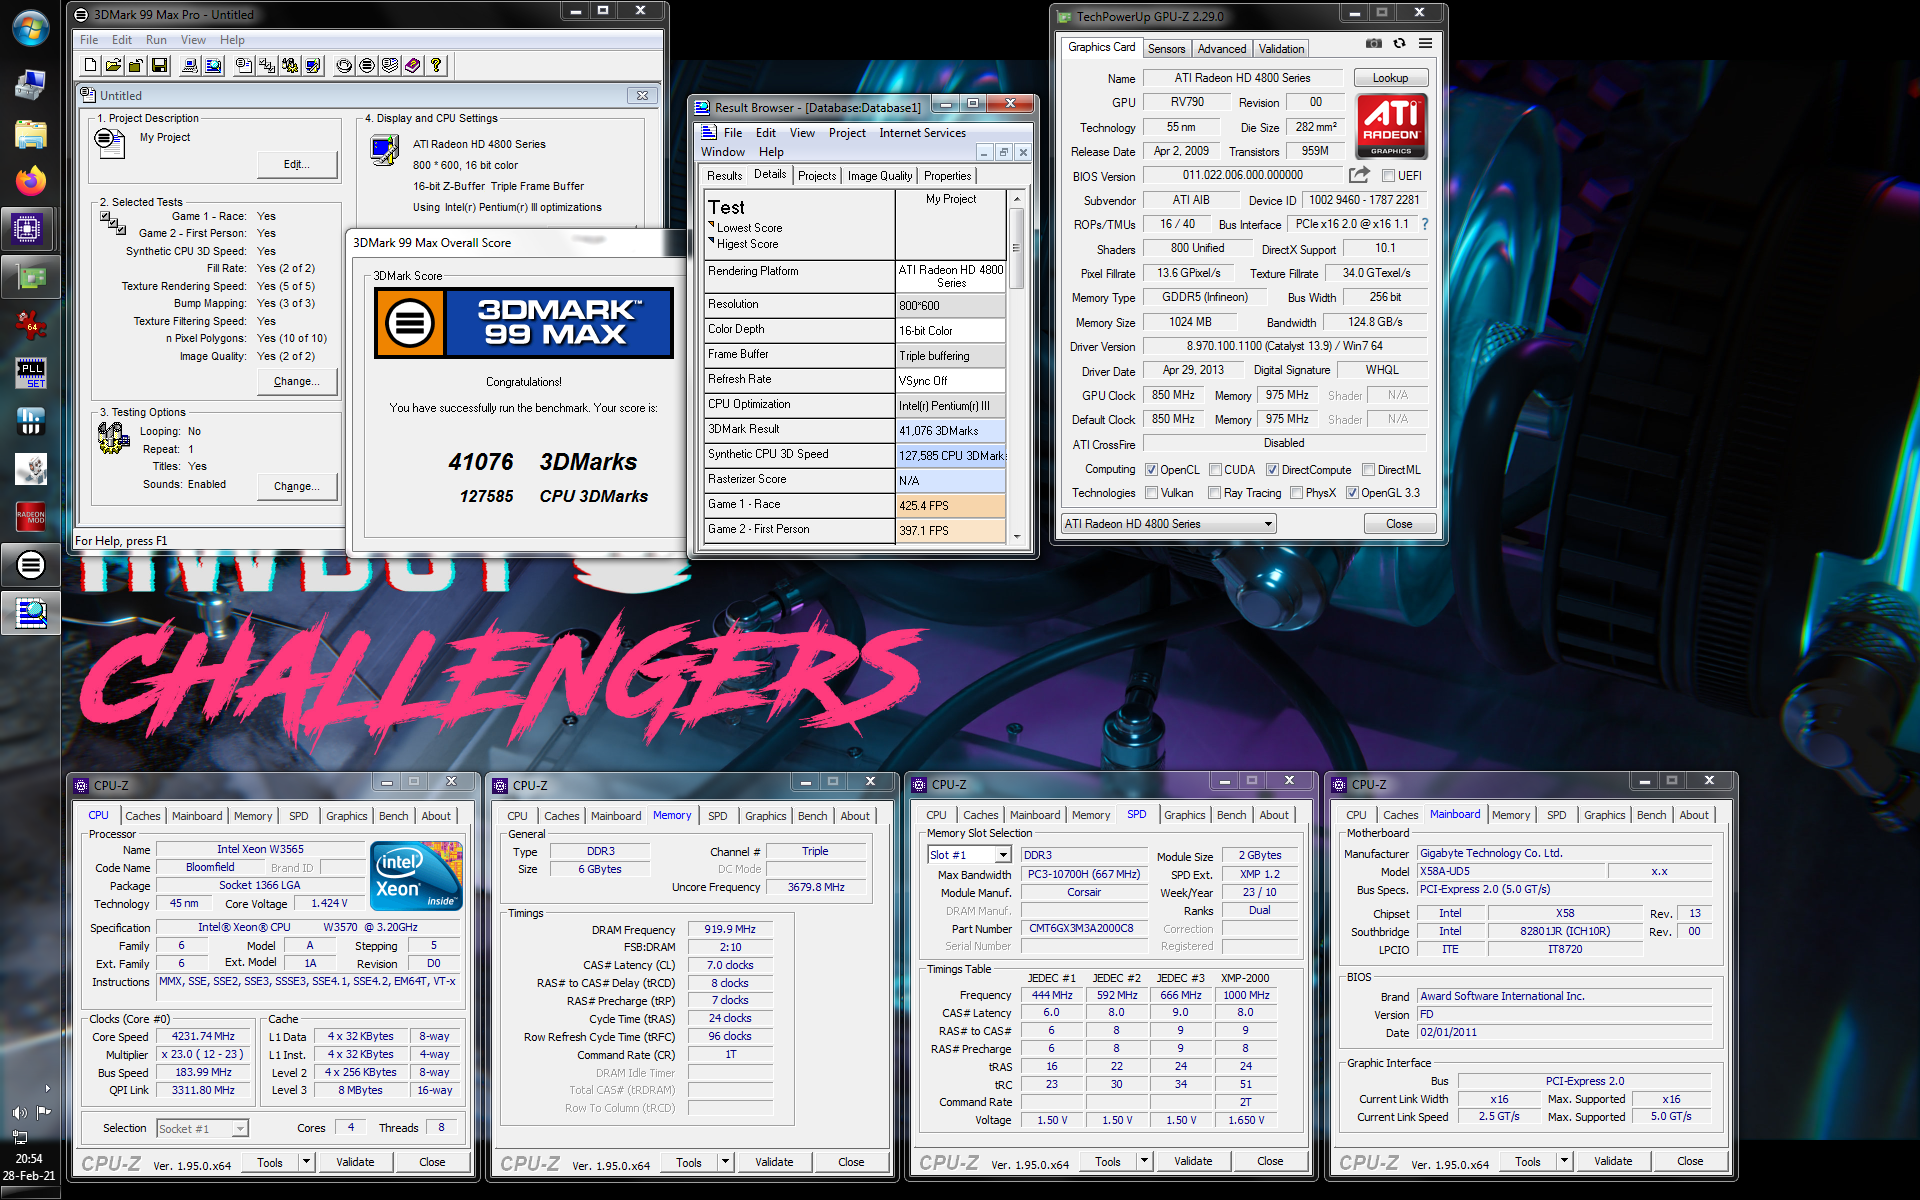Screen dimensions: 1920x1200
Task: Switch to the Sensors tab in GPU-Z
Action: coord(1166,49)
